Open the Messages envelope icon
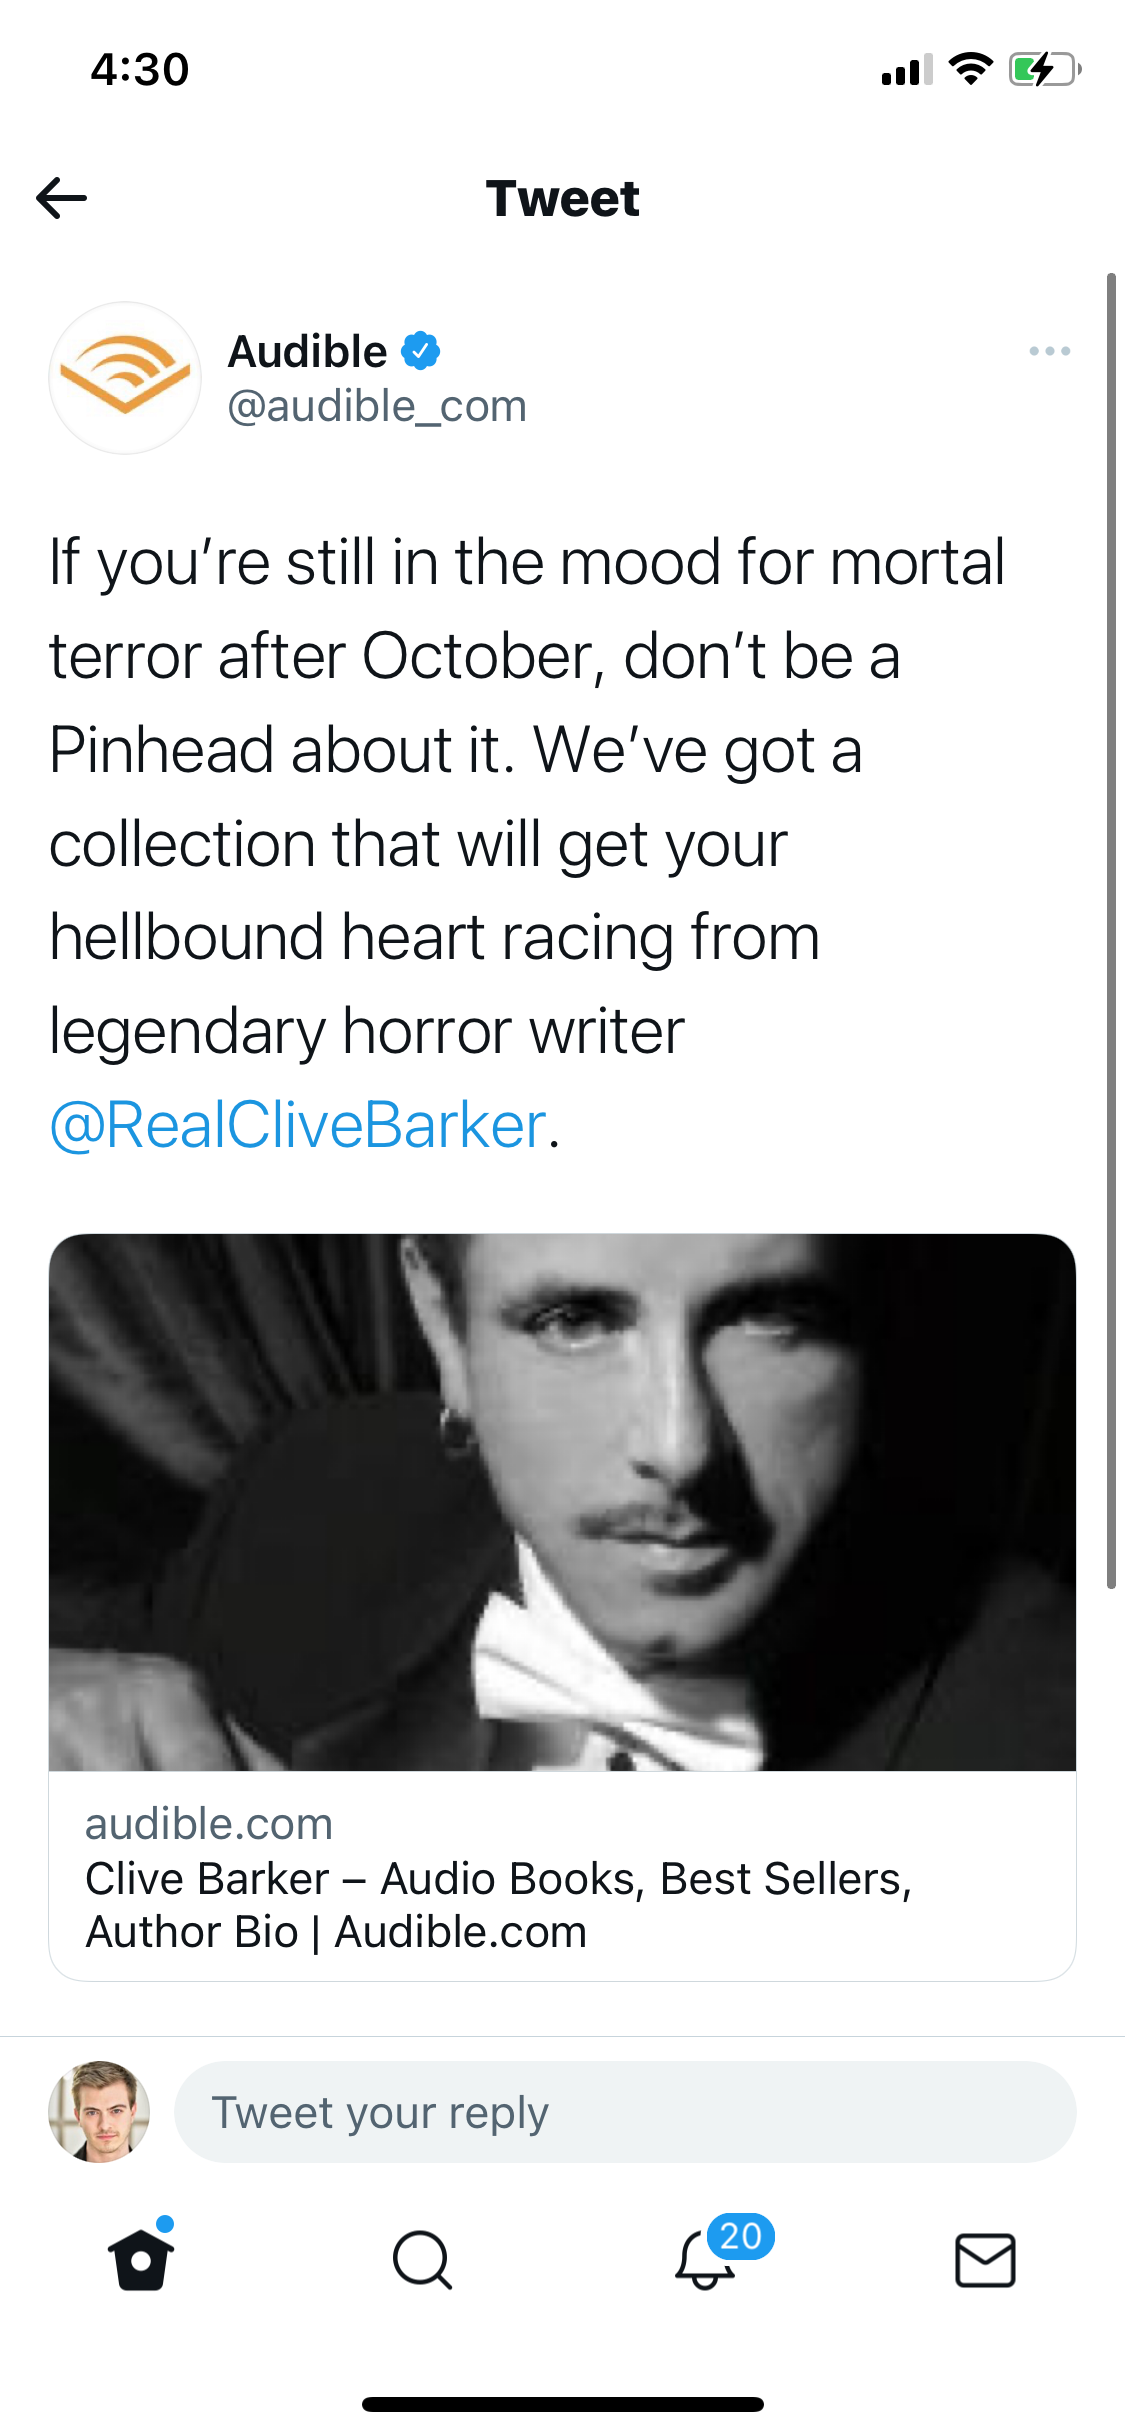This screenshot has width=1125, height=2436. point(985,2259)
